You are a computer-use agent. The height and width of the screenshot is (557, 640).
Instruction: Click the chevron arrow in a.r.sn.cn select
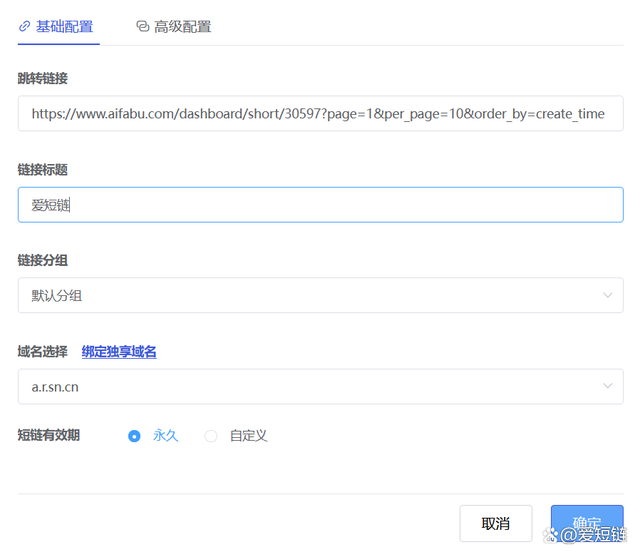coord(607,386)
